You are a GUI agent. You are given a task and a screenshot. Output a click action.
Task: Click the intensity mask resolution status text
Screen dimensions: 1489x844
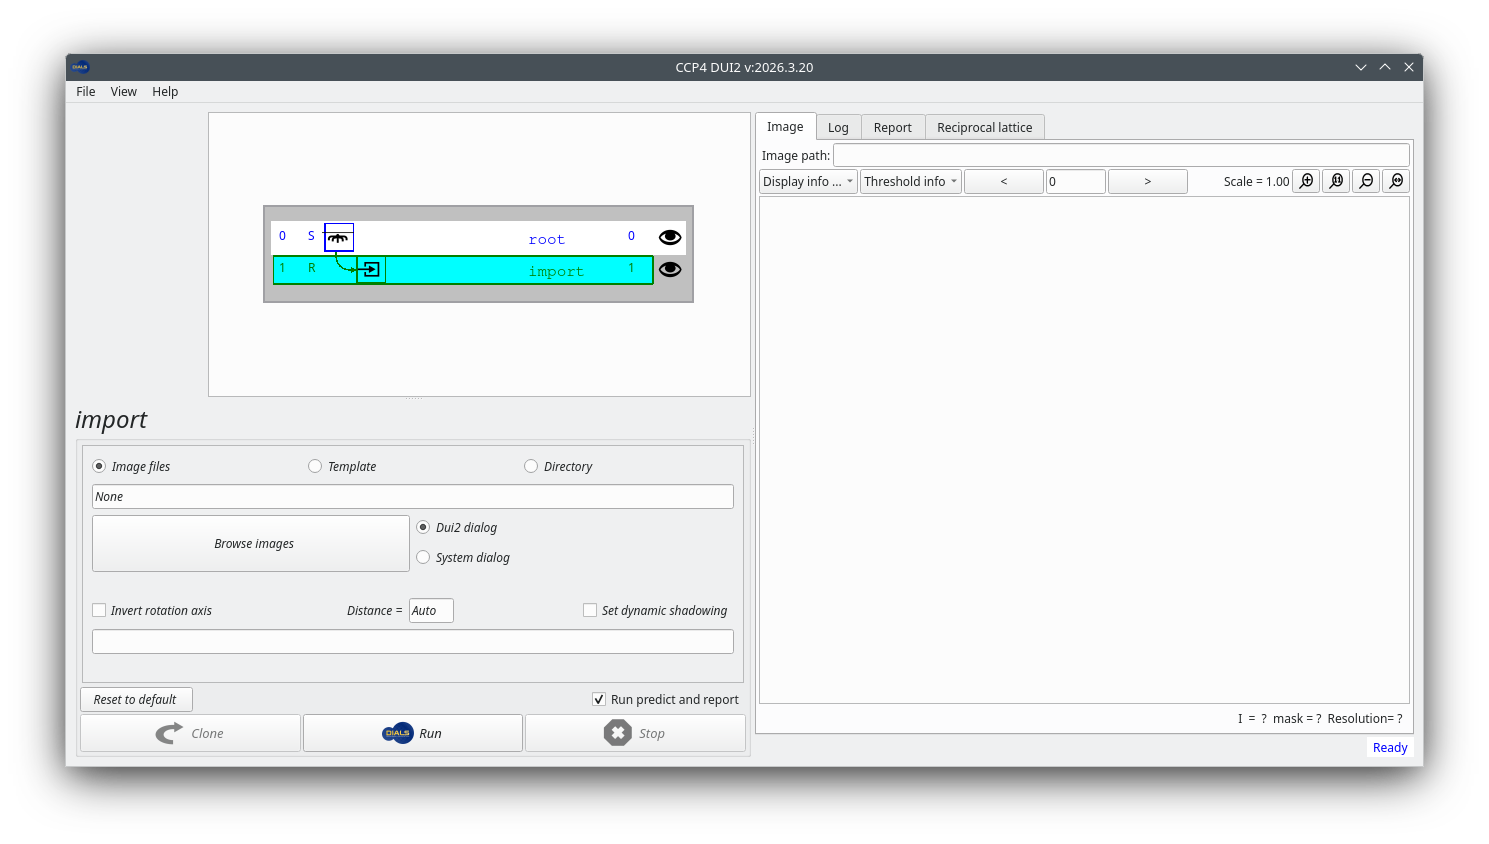pos(1320,718)
